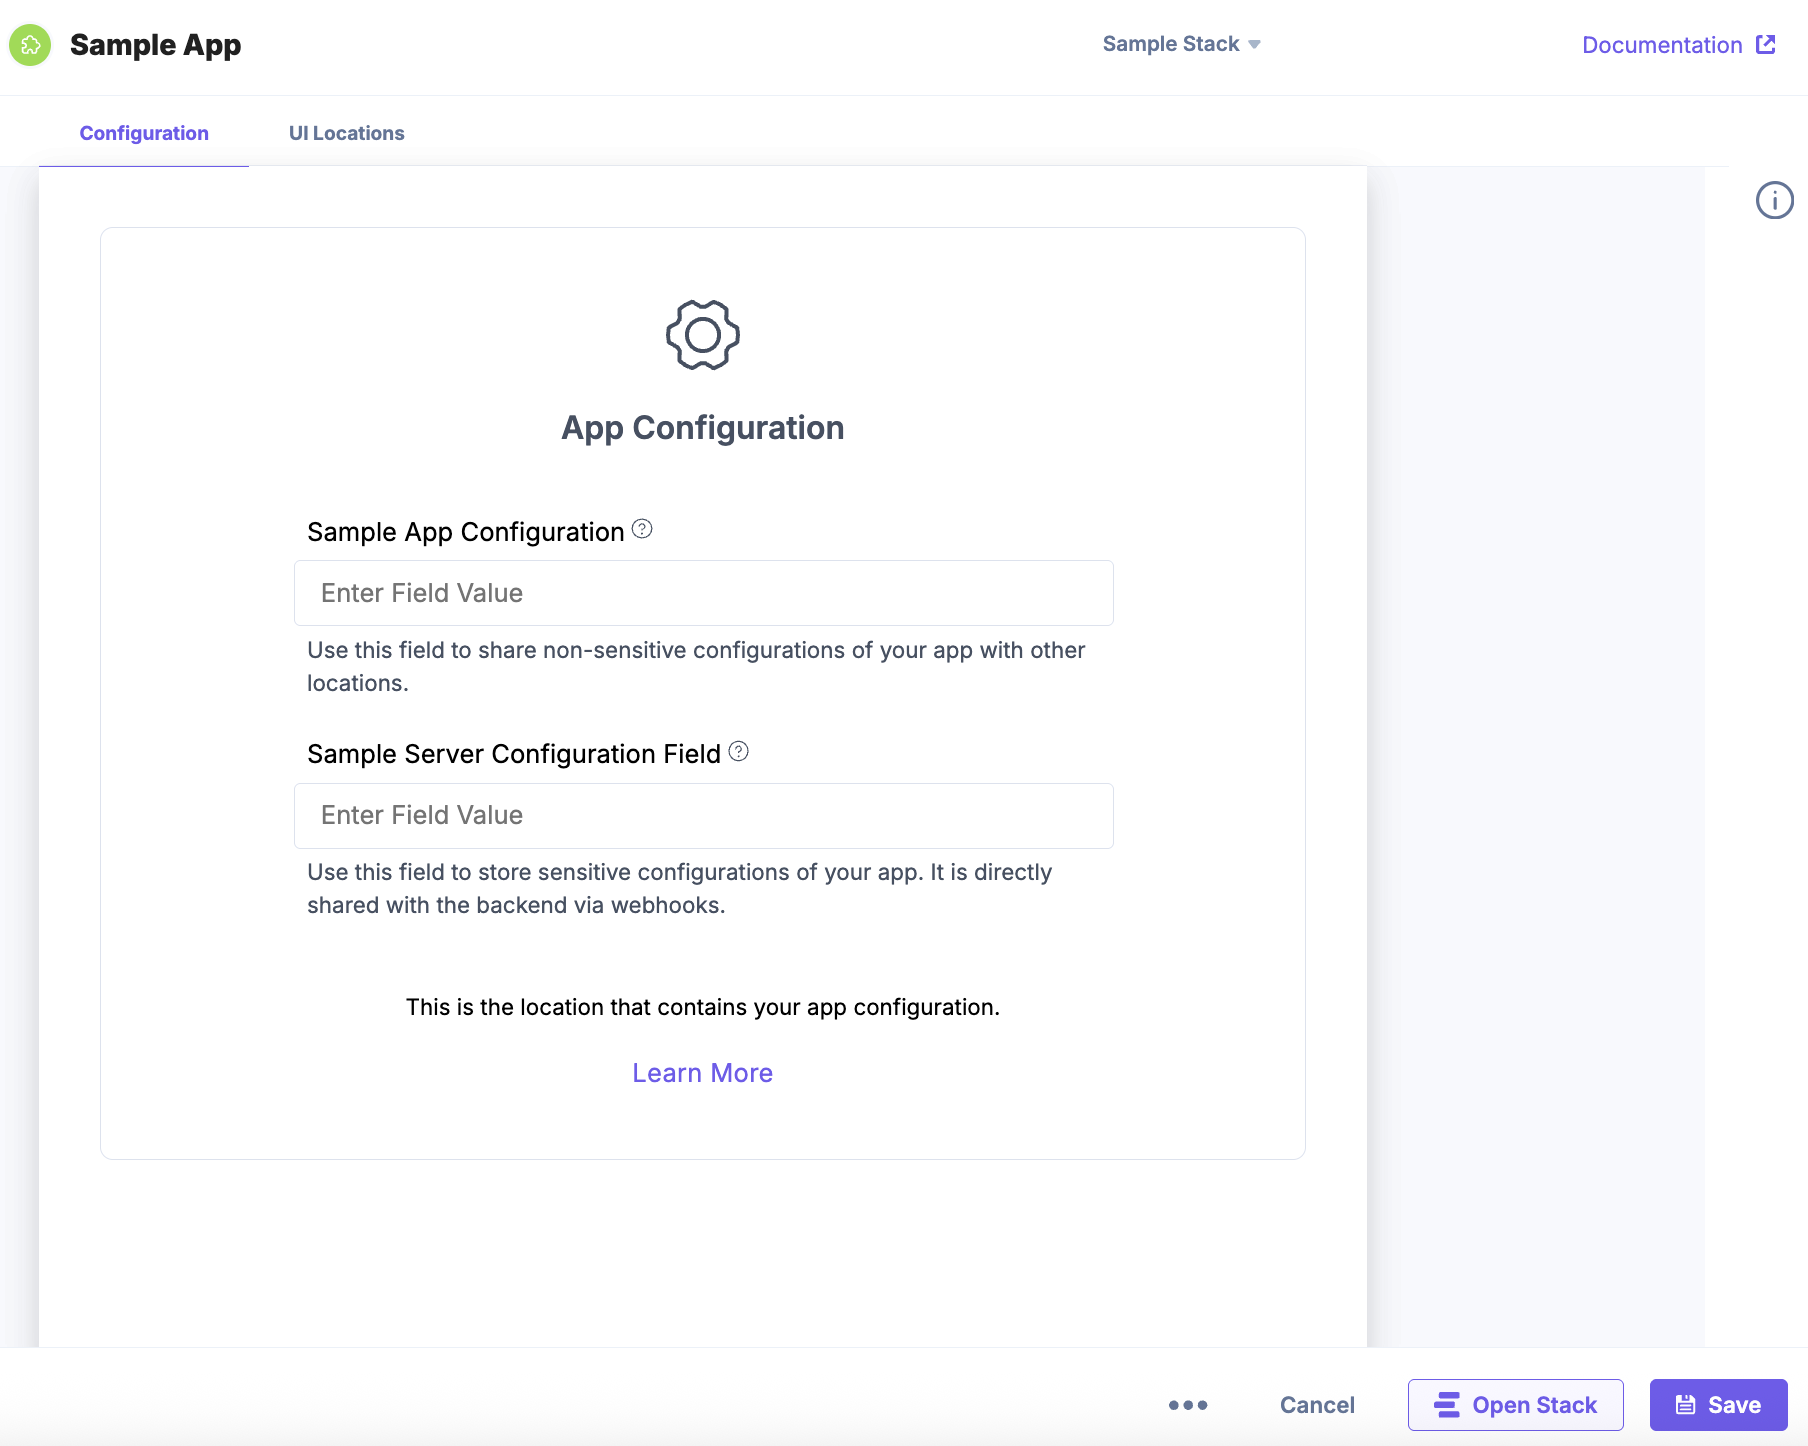The image size is (1808, 1446).
Task: Click the stack icon inside Open Stack button
Action: tap(1446, 1404)
